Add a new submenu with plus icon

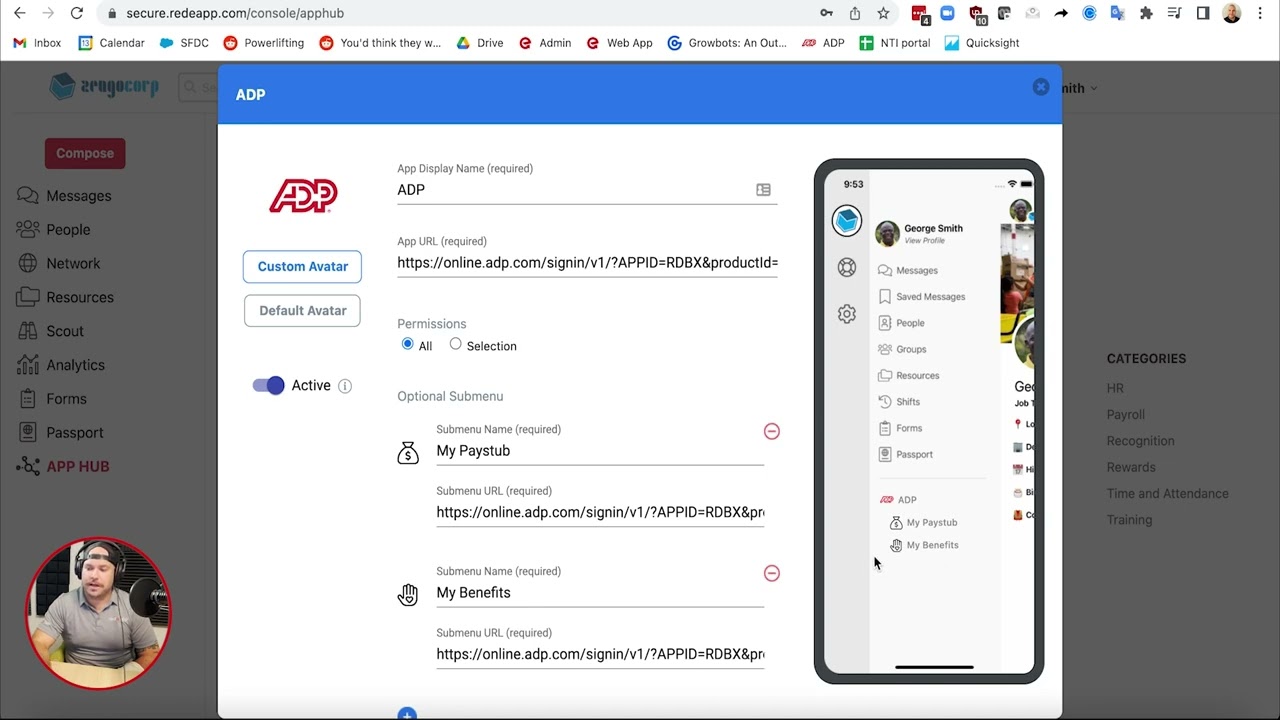pyautogui.click(x=407, y=714)
